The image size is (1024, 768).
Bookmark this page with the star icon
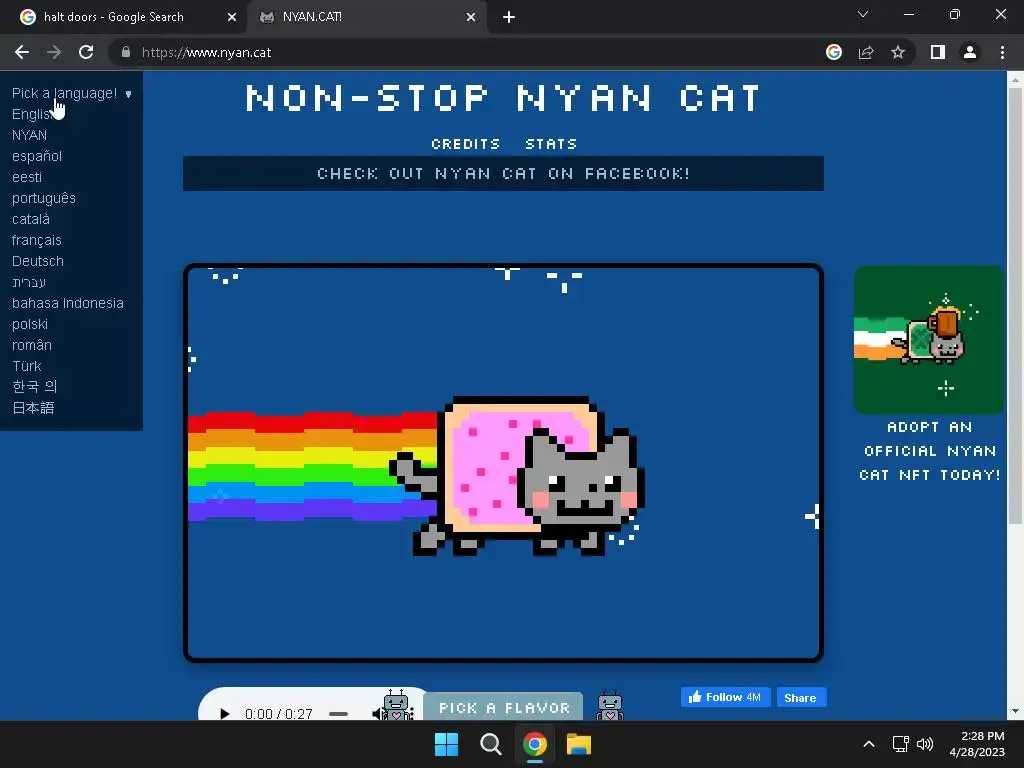(898, 52)
